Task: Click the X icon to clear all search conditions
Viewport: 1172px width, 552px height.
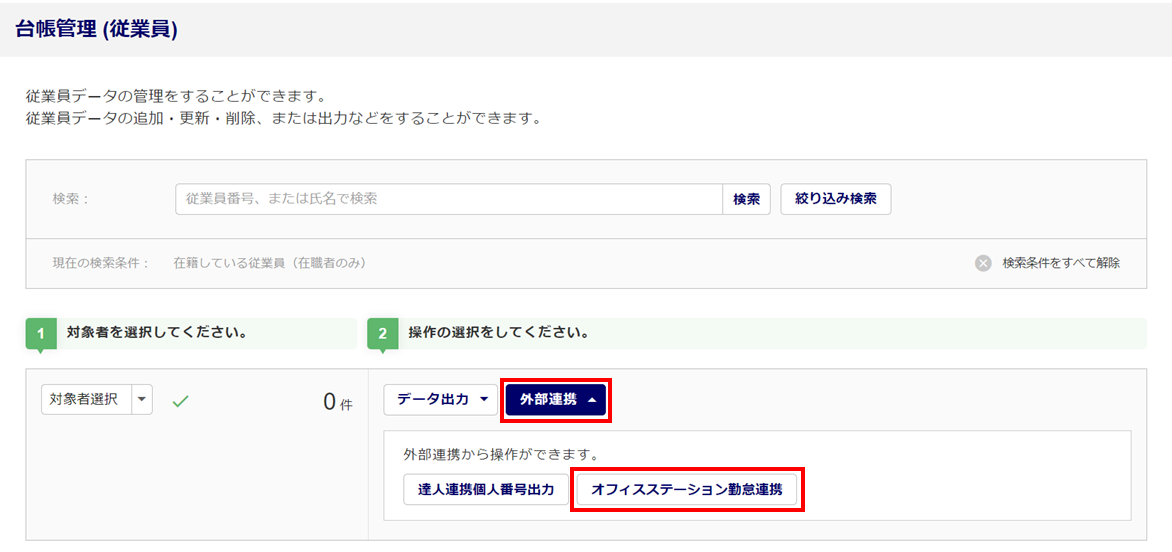Action: pos(983,264)
